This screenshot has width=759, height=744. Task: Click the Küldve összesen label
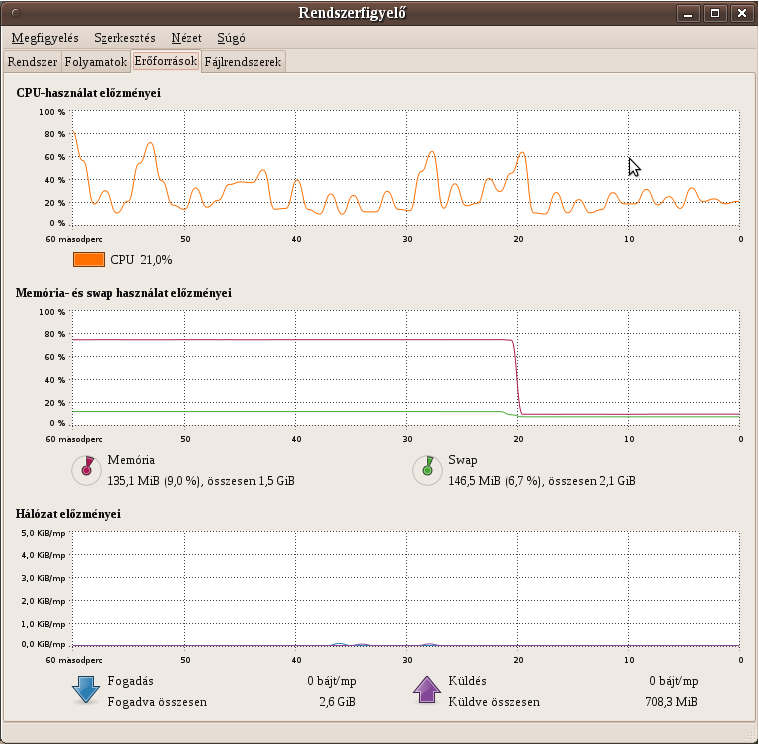(494, 702)
